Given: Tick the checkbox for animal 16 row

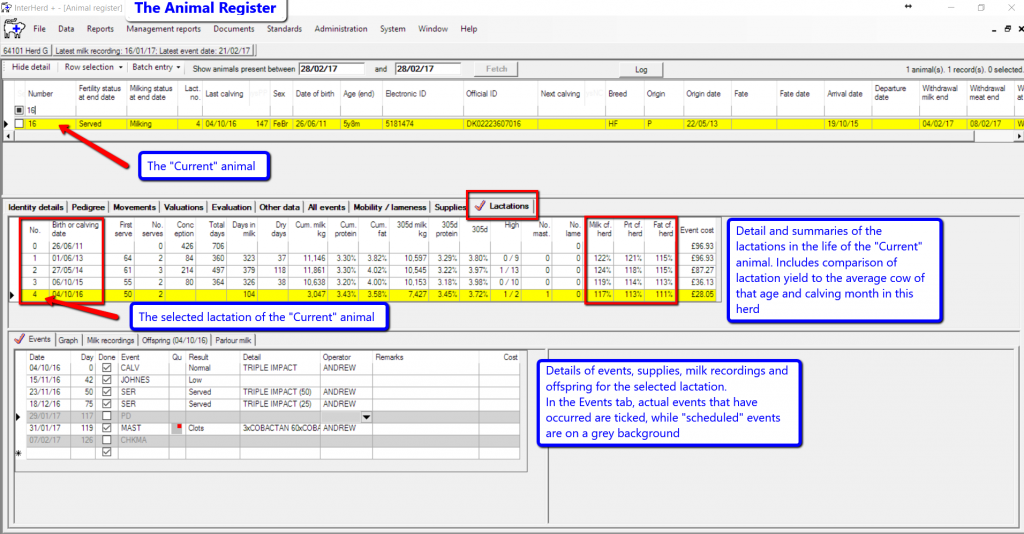Looking at the screenshot, I should (x=19, y=123).
